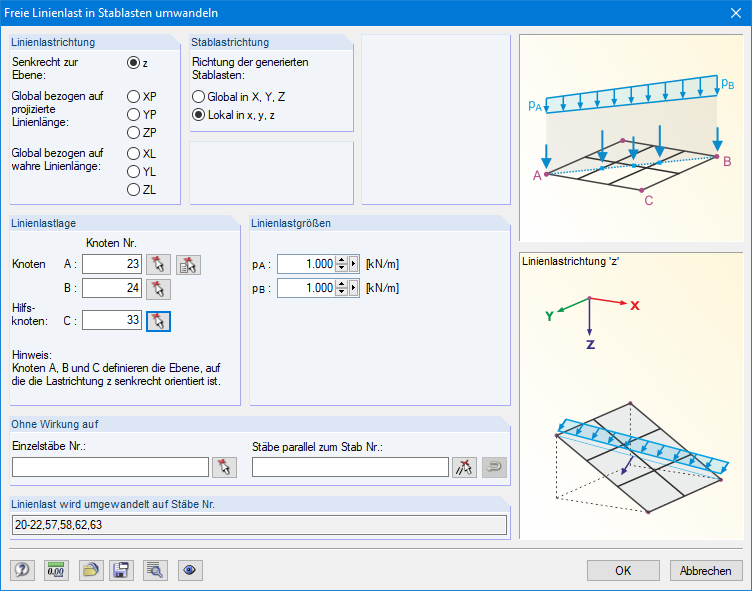Pick node A graphically with cursor icon
The image size is (752, 591).
158,265
